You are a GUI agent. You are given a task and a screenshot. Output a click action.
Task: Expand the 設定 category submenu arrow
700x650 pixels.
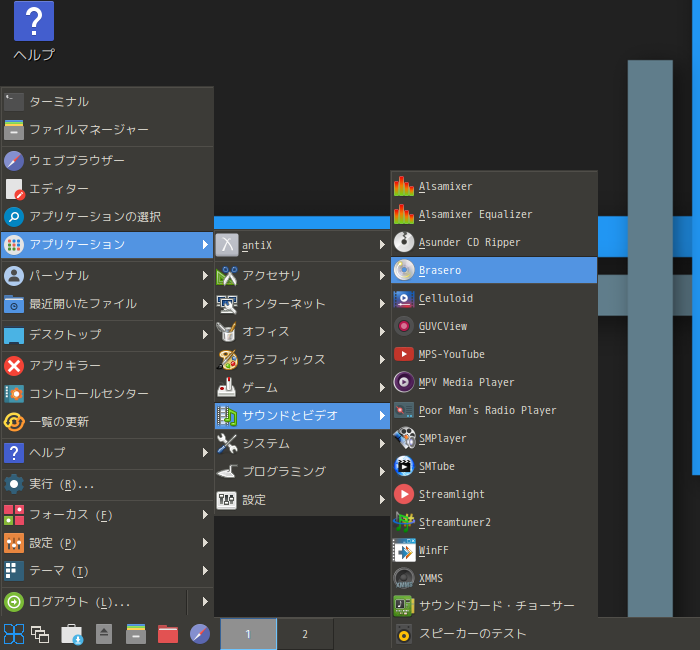click(x=382, y=500)
